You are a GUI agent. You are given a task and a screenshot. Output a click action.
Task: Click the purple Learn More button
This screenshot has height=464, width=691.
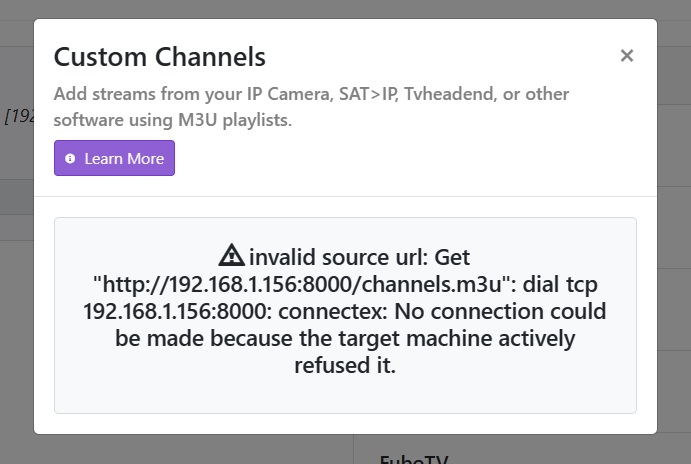click(114, 158)
